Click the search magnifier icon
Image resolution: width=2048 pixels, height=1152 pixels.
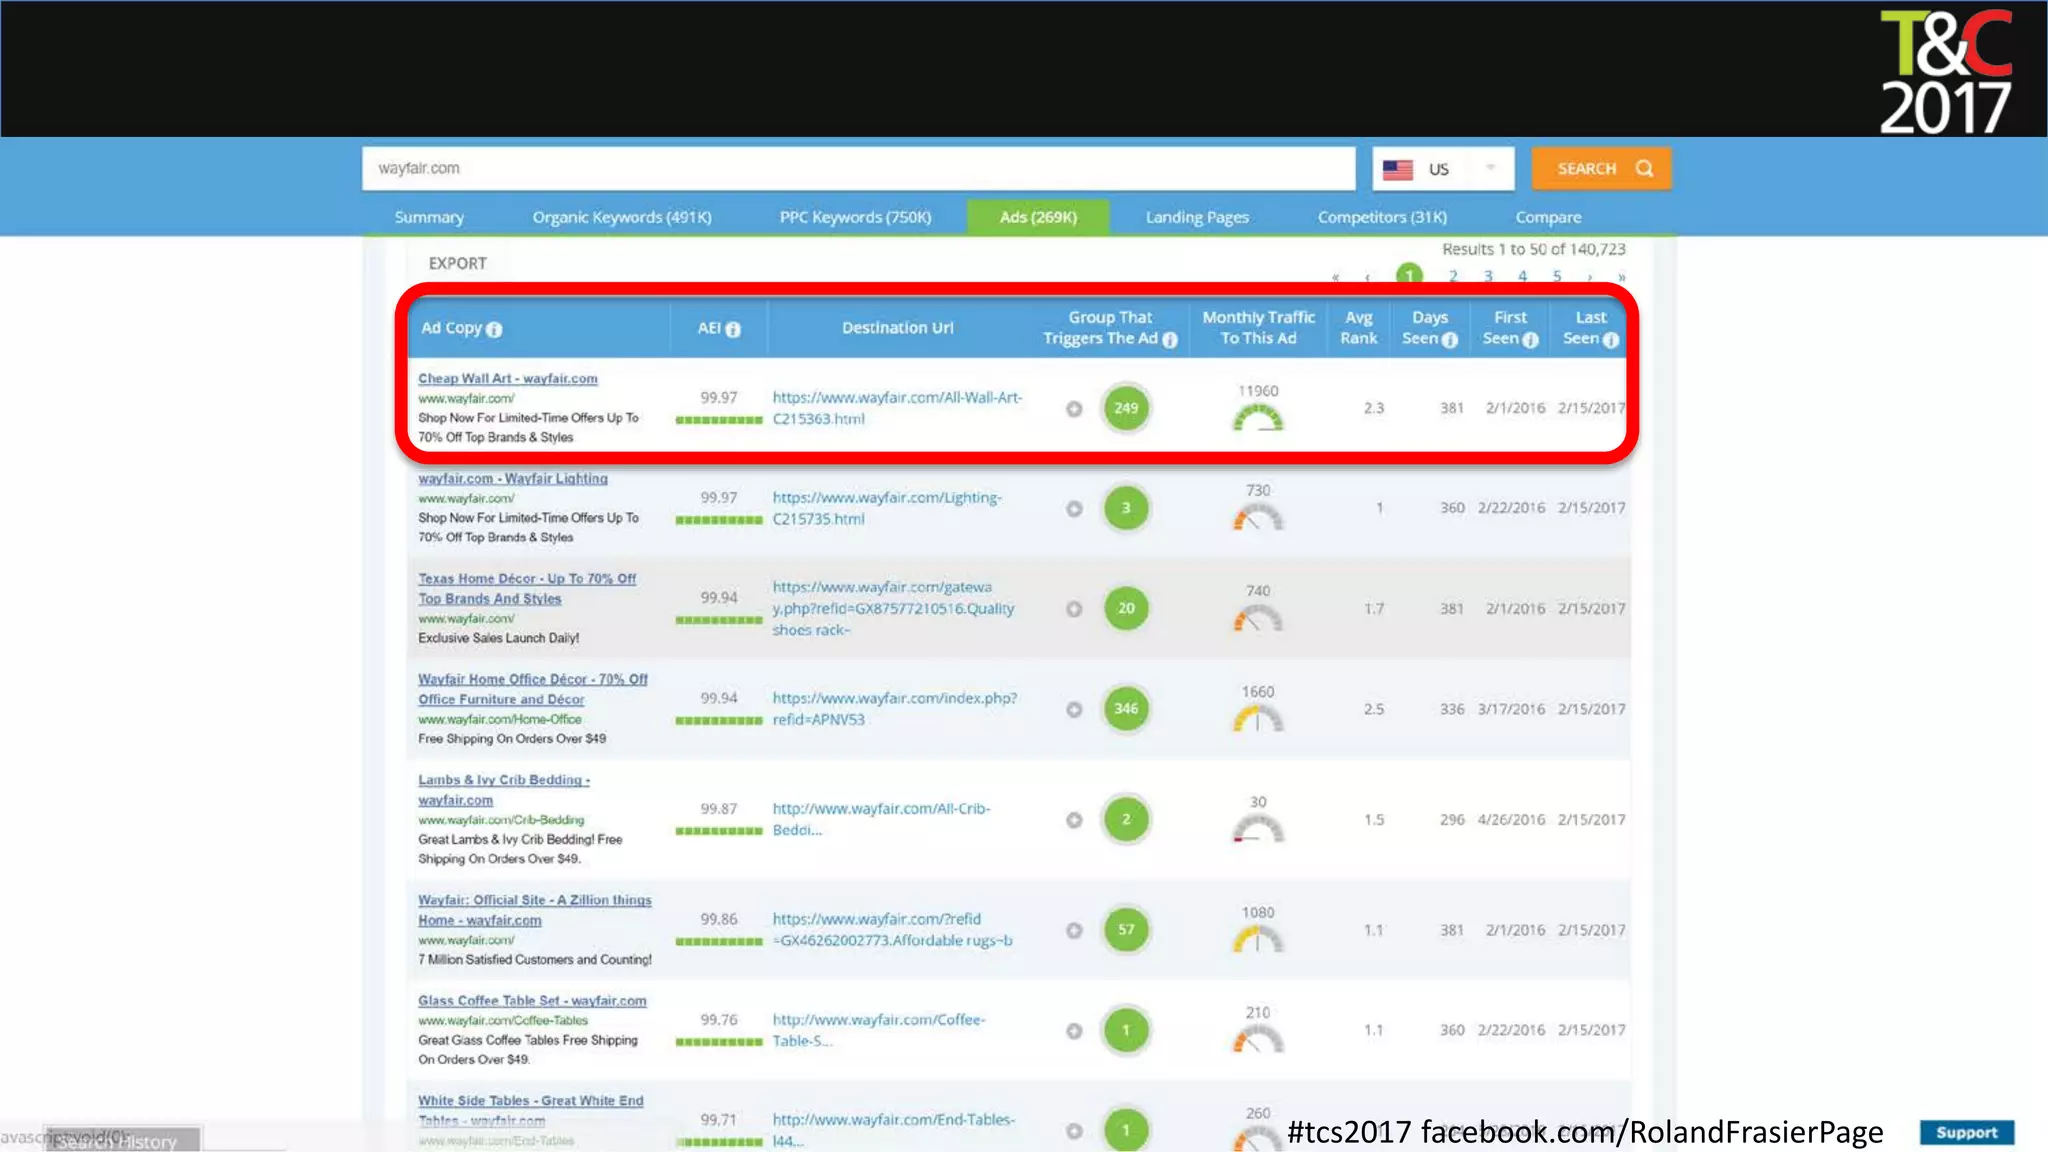click(1644, 168)
